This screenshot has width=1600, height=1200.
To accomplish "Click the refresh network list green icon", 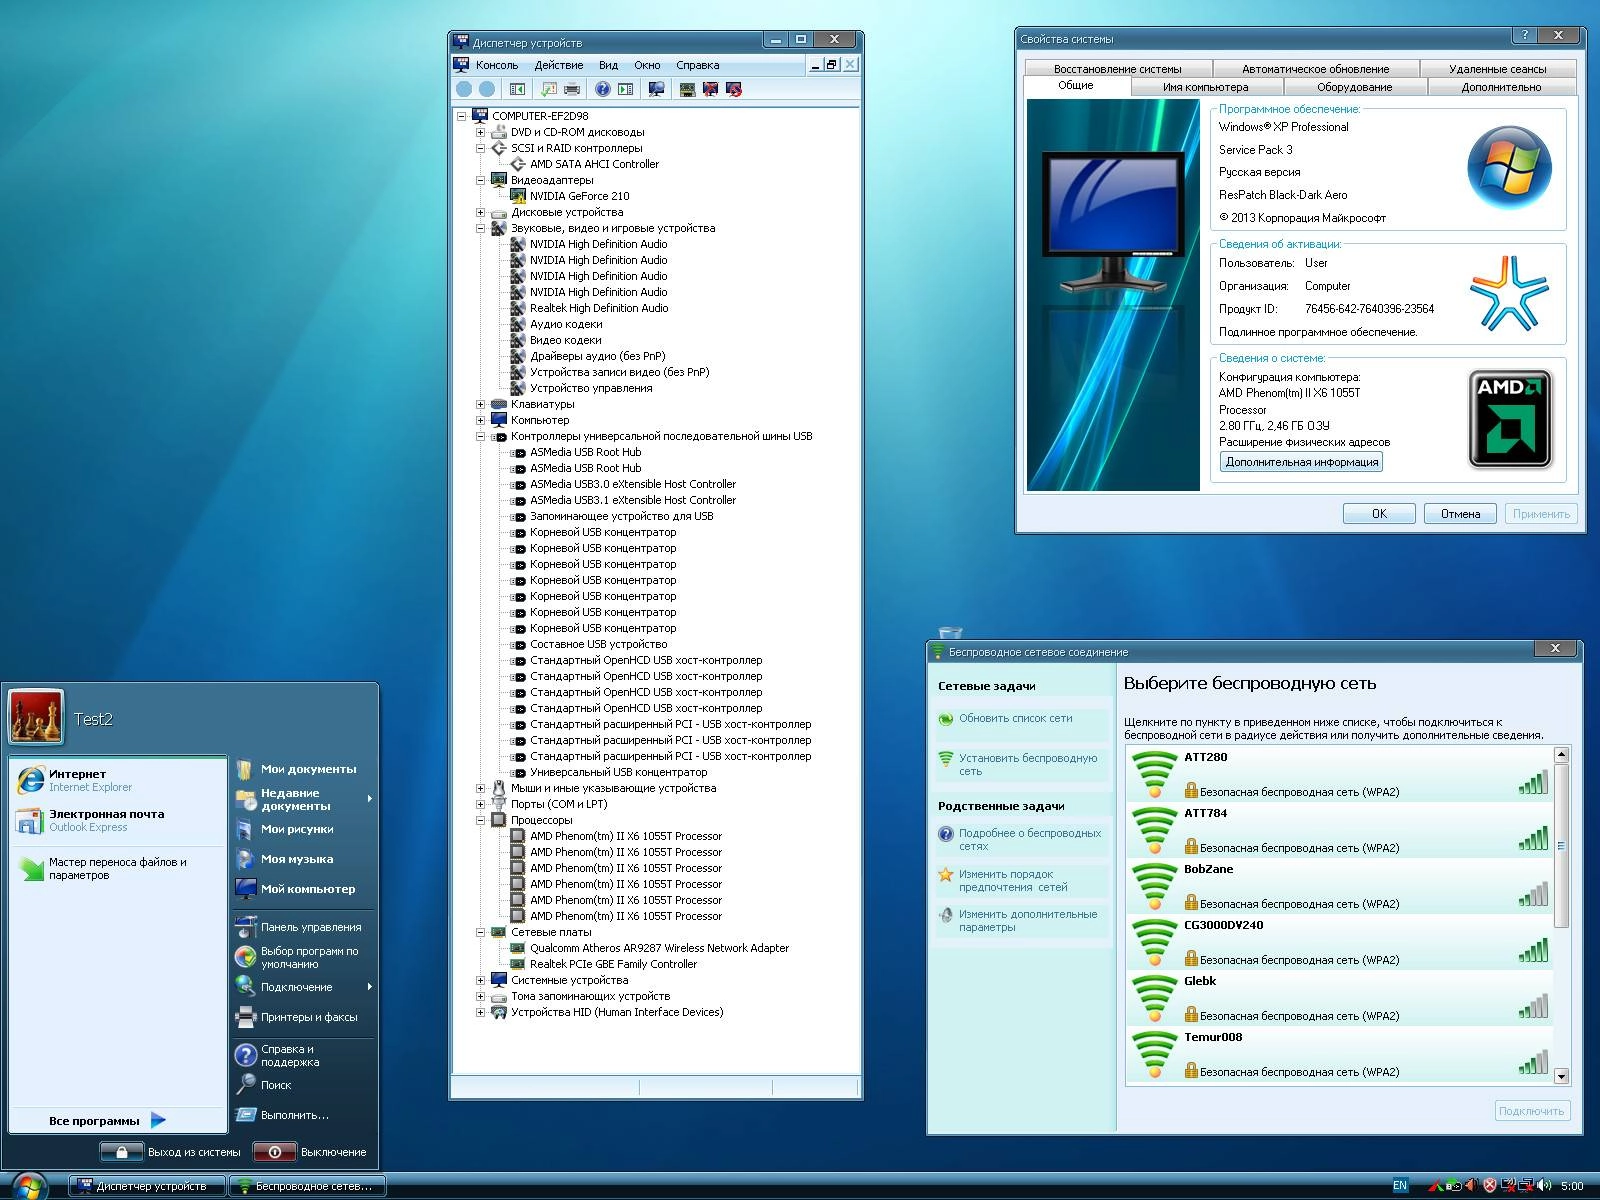I will tap(946, 718).
